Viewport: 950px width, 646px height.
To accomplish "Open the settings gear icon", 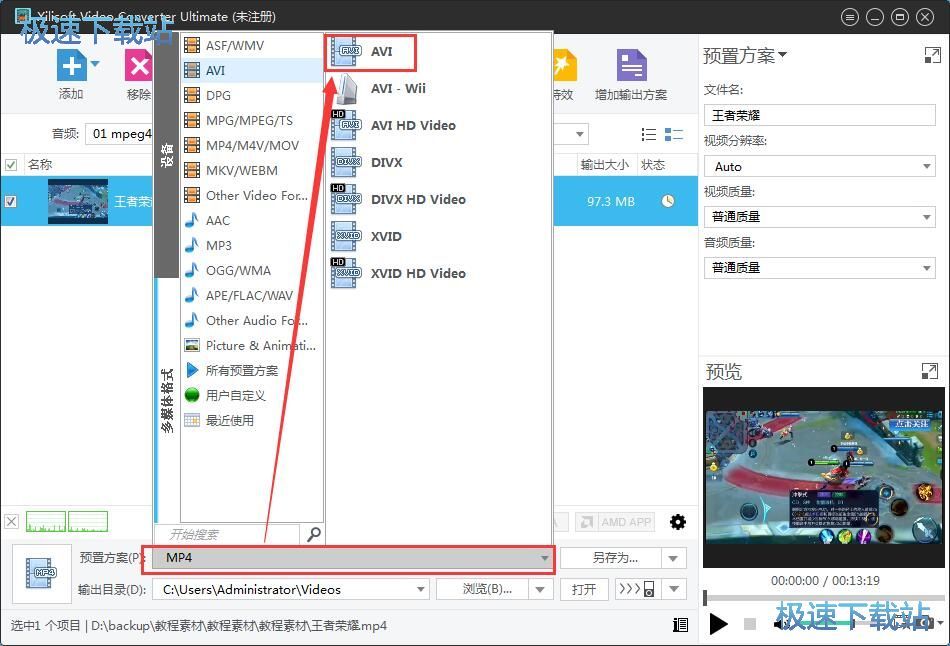I will [x=678, y=522].
